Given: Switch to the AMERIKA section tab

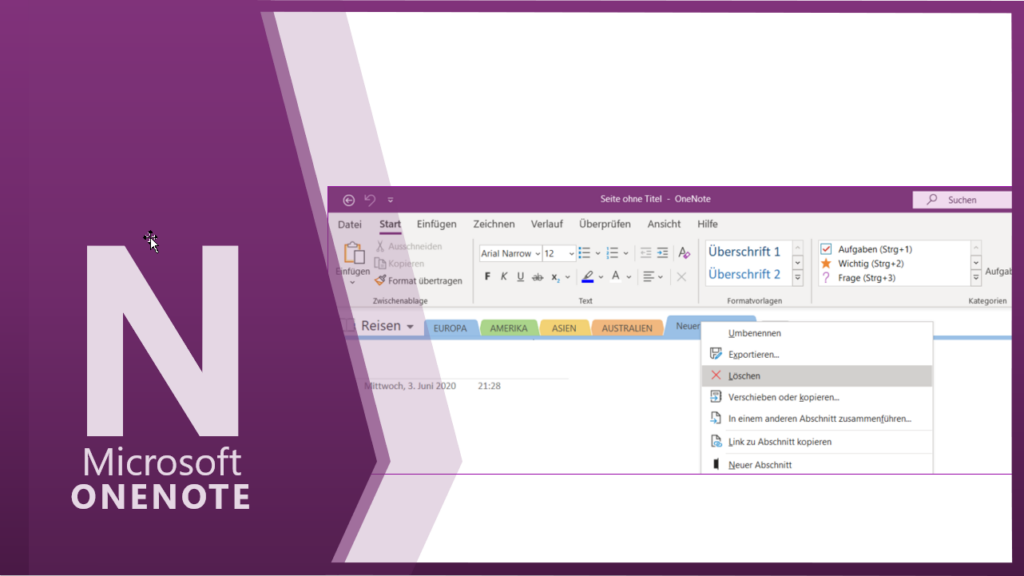Looking at the screenshot, I should (x=508, y=328).
